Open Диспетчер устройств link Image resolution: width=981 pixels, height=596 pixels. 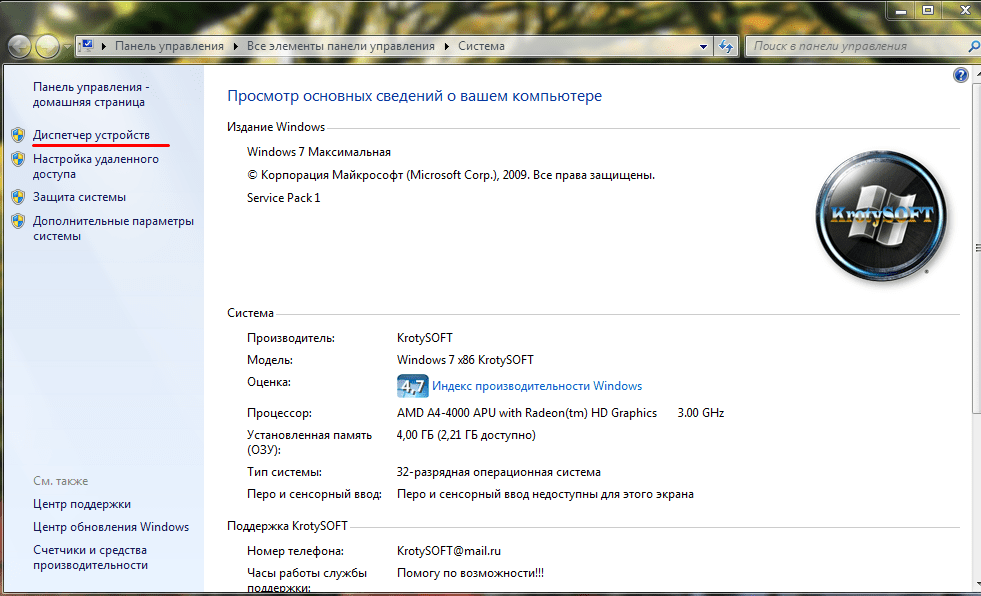click(x=91, y=135)
